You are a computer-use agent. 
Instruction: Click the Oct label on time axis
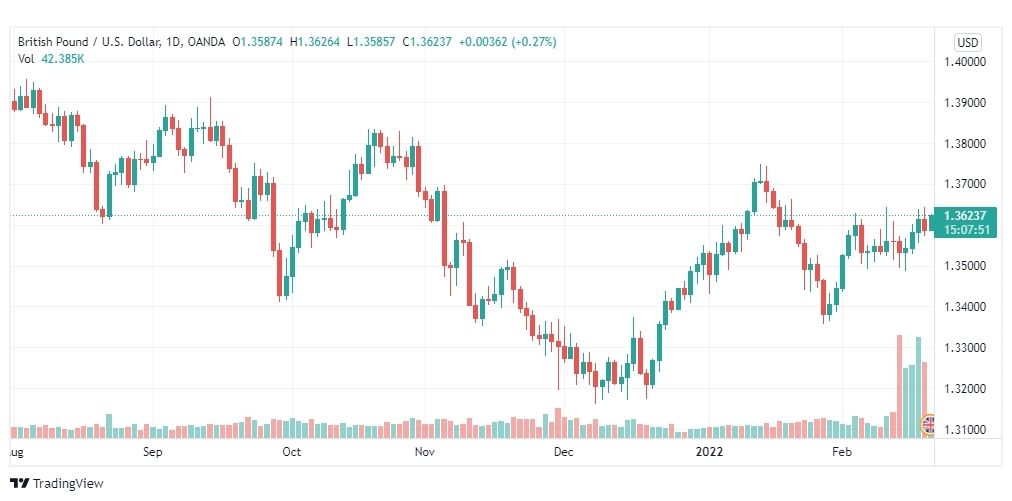[292, 452]
